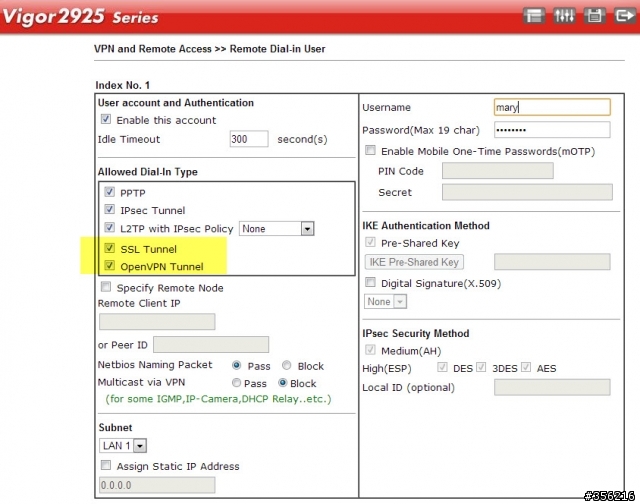Image resolution: width=640 pixels, height=504 pixels.
Task: Click the logout arrow icon in header
Action: point(624,16)
